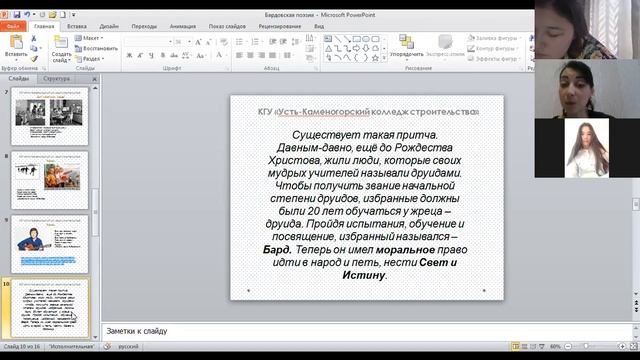This screenshot has width=640, height=360.
Task: Toggle italic К formatting
Action: tap(140, 56)
